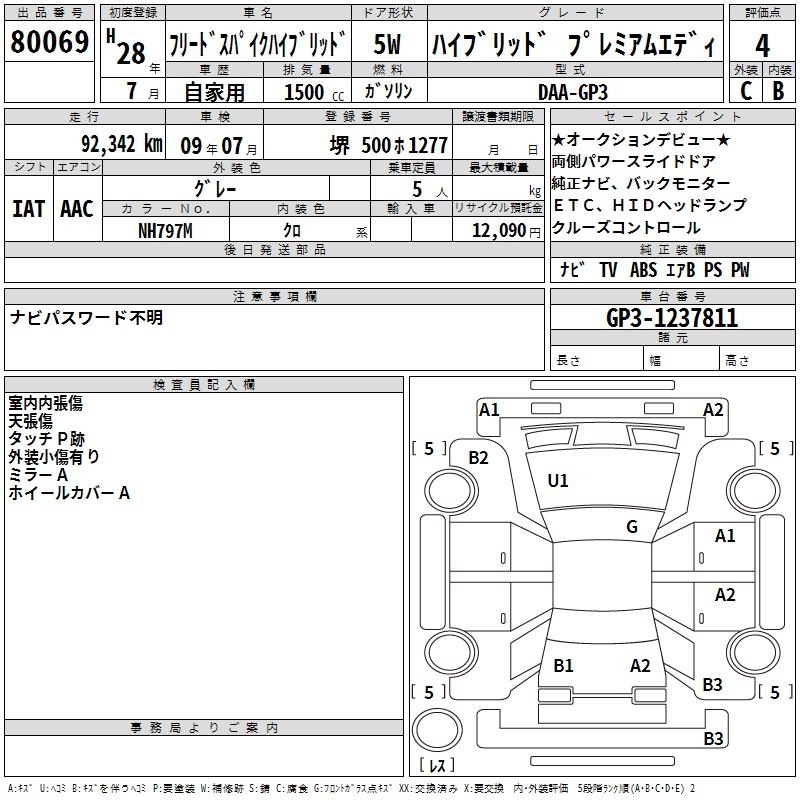Select the B2 damage mark on diagram
Screen dimensions: 800x800
pyautogui.click(x=478, y=458)
